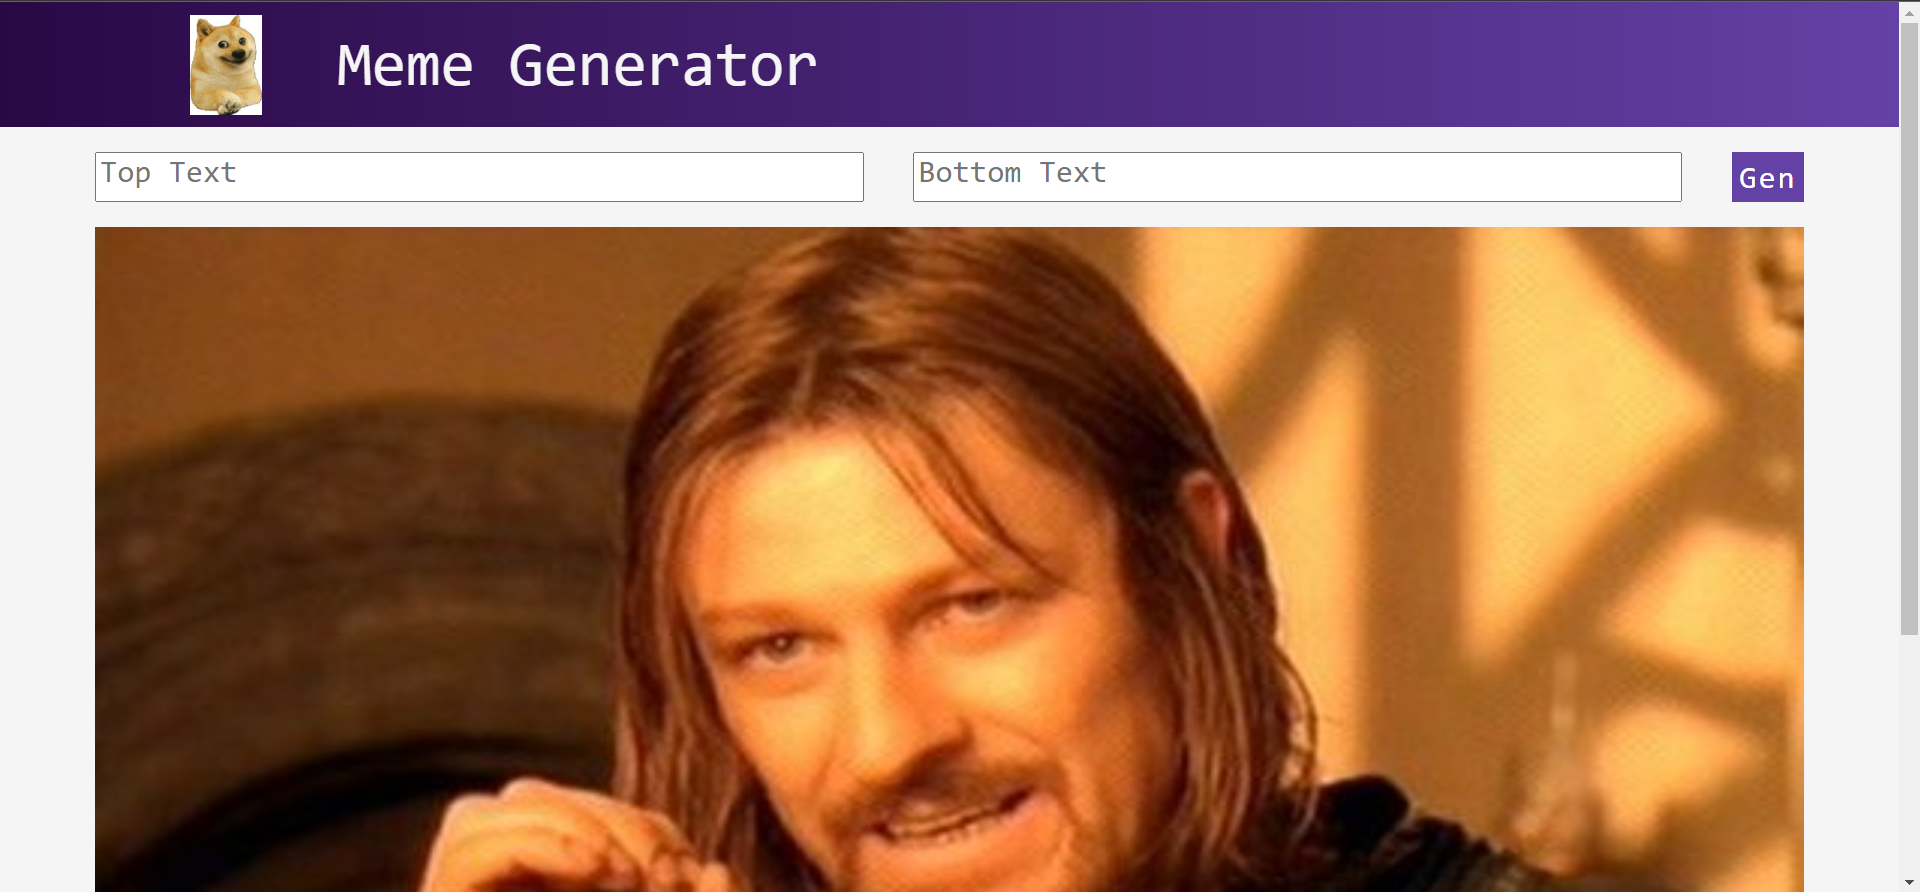The width and height of the screenshot is (1920, 892).
Task: Click the gray gap between the two text inputs
Action: click(888, 177)
